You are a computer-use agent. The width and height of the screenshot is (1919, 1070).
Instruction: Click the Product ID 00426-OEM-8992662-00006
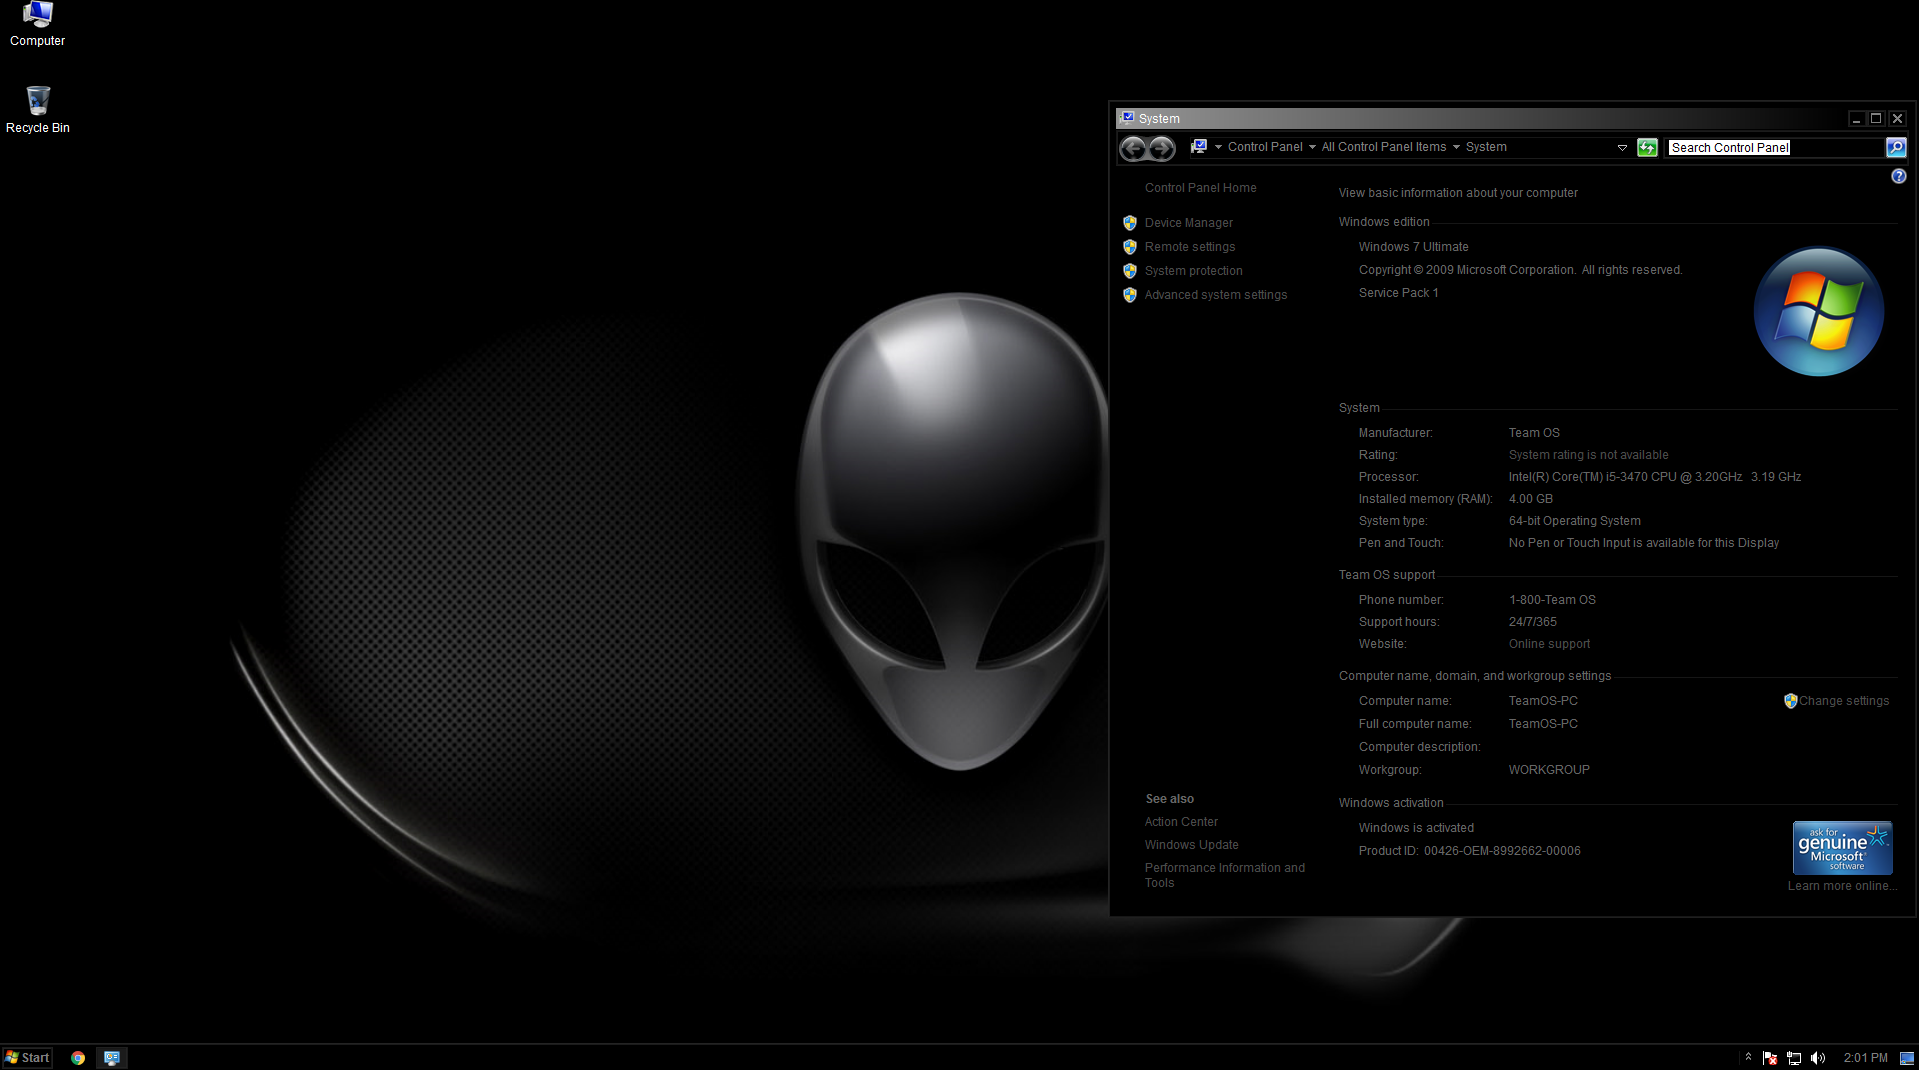[x=1469, y=851]
